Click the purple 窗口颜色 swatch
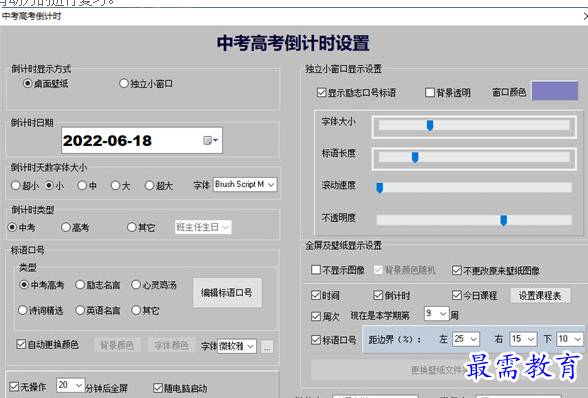This screenshot has width=588, height=398. [555, 91]
